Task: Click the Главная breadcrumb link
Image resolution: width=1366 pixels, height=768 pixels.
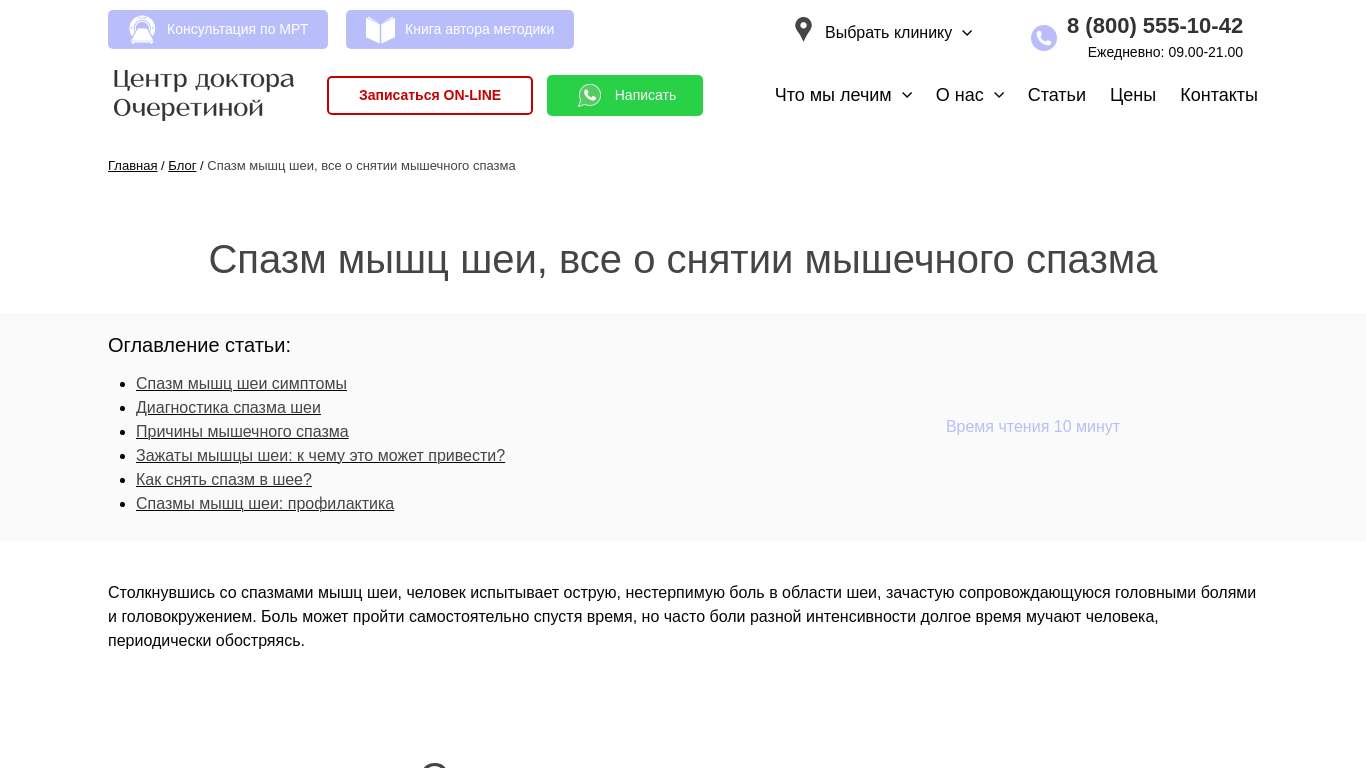Action: [x=132, y=166]
